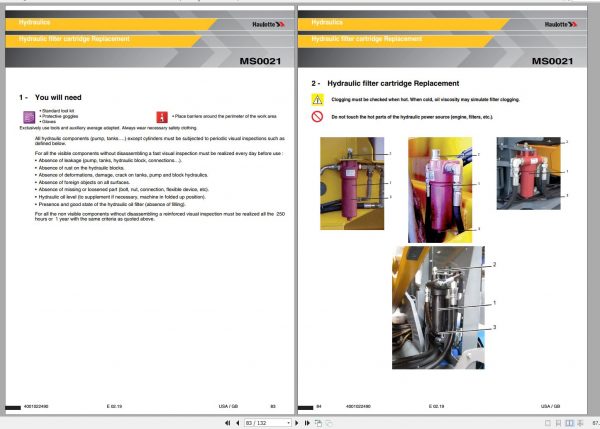Screen dimensions: 600x429
Task: Go to the first page
Action: 228,423
